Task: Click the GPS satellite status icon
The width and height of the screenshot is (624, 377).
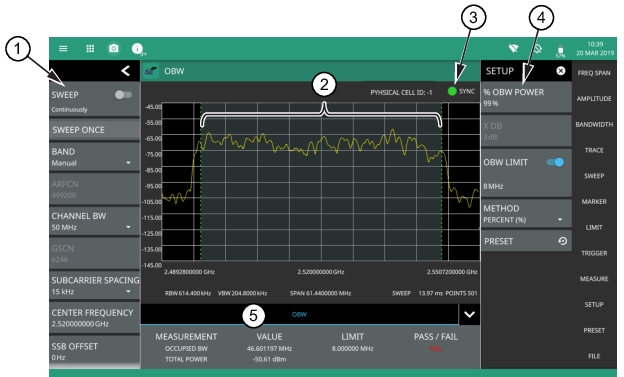Action: 537,49
